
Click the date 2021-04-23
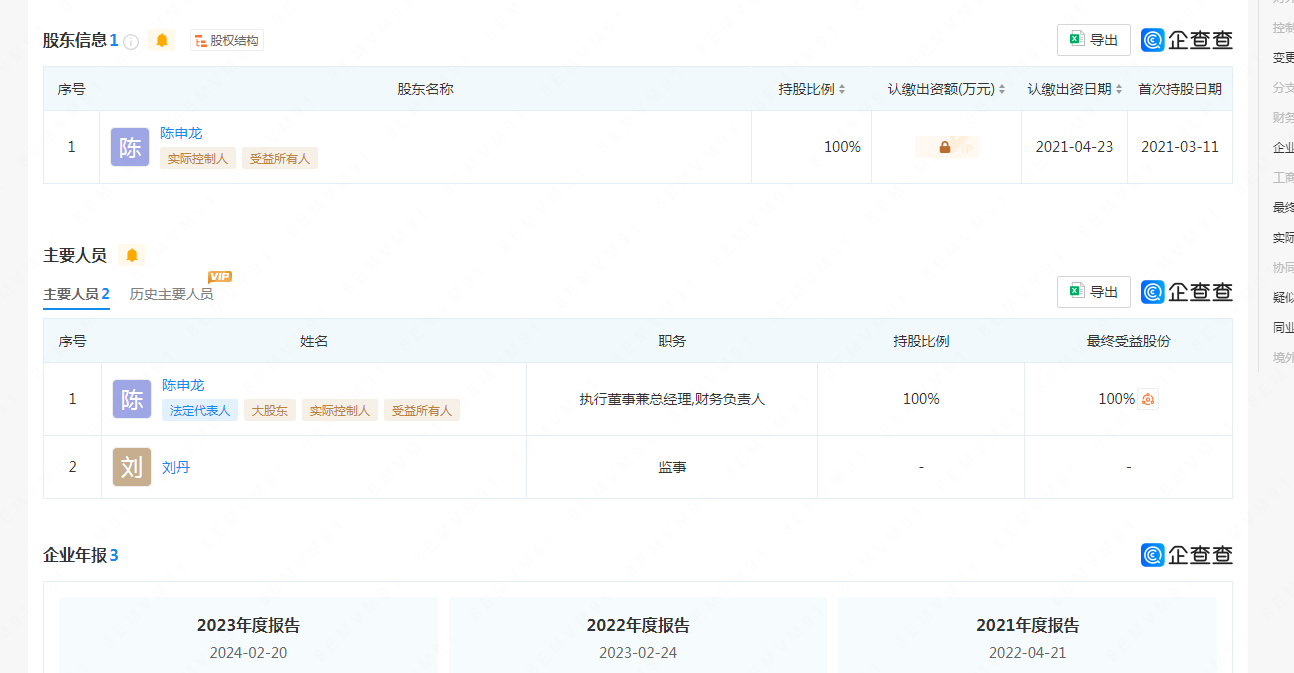coord(1074,147)
